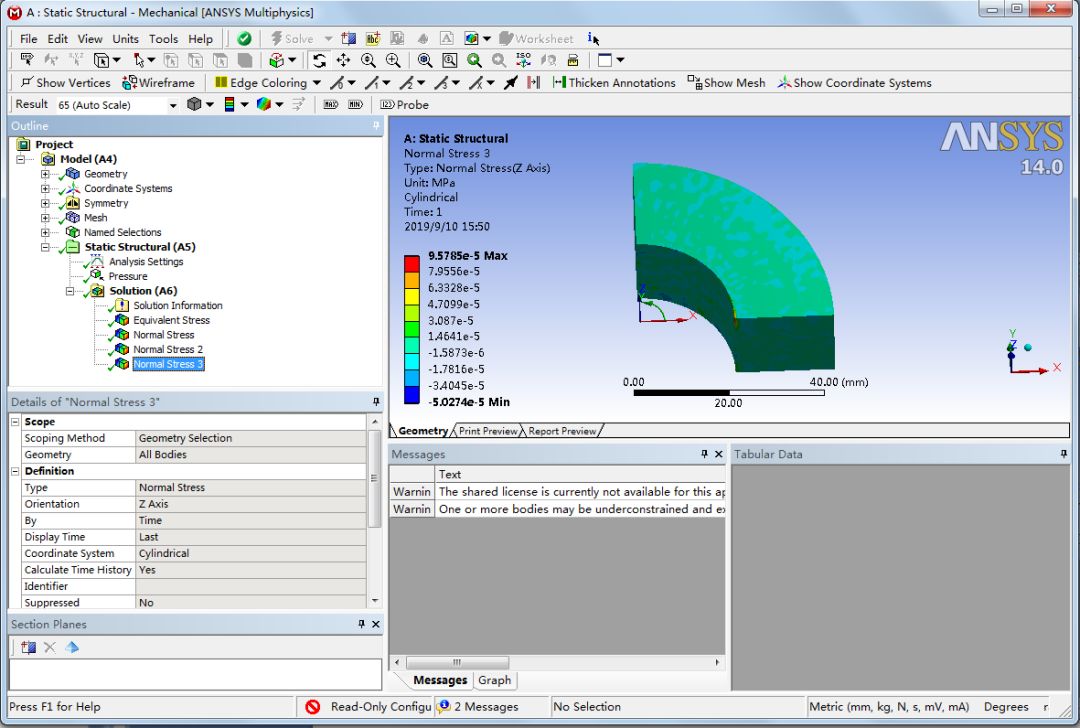The image size is (1080, 728).
Task: Click the Zoom tool icon
Action: pyautogui.click(x=368, y=61)
